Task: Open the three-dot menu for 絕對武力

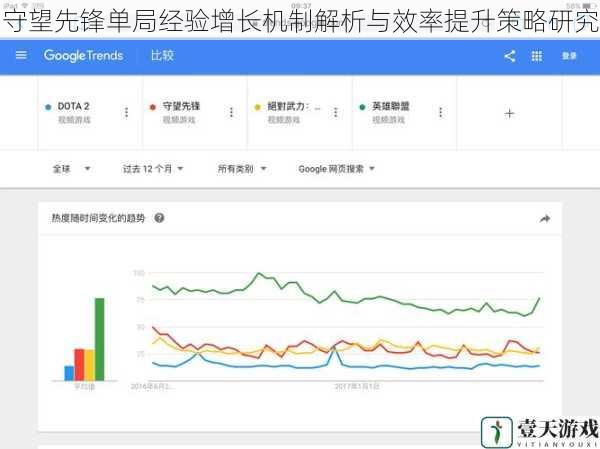Action: (336, 113)
